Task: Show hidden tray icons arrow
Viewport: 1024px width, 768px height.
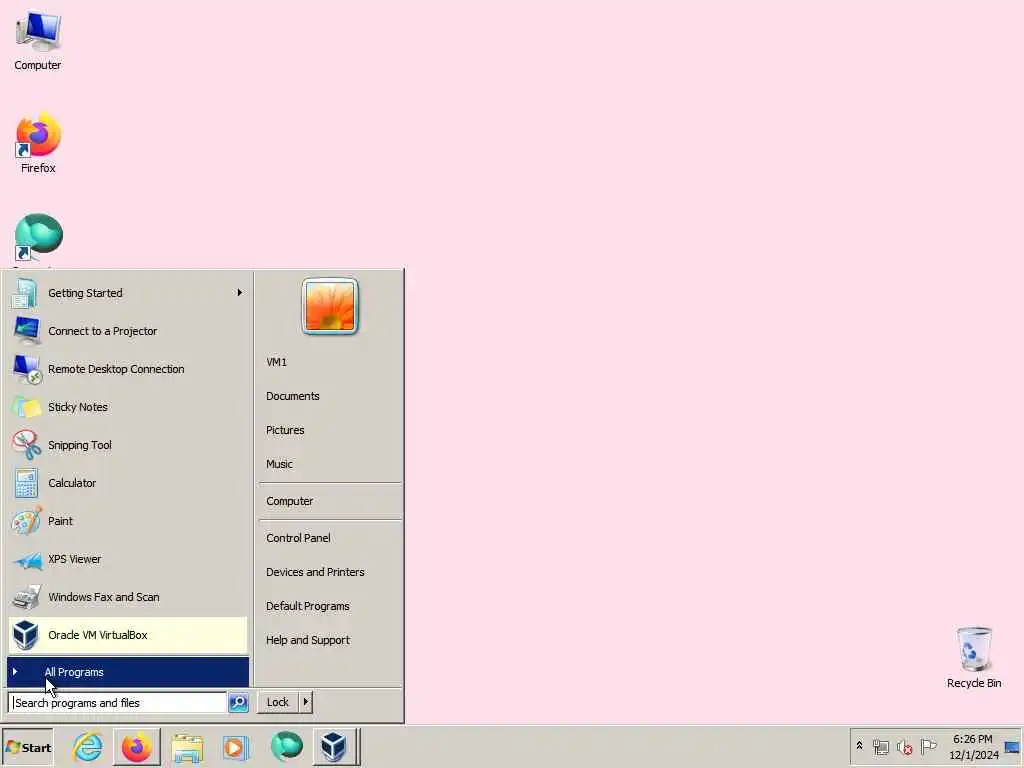Action: coord(859,746)
